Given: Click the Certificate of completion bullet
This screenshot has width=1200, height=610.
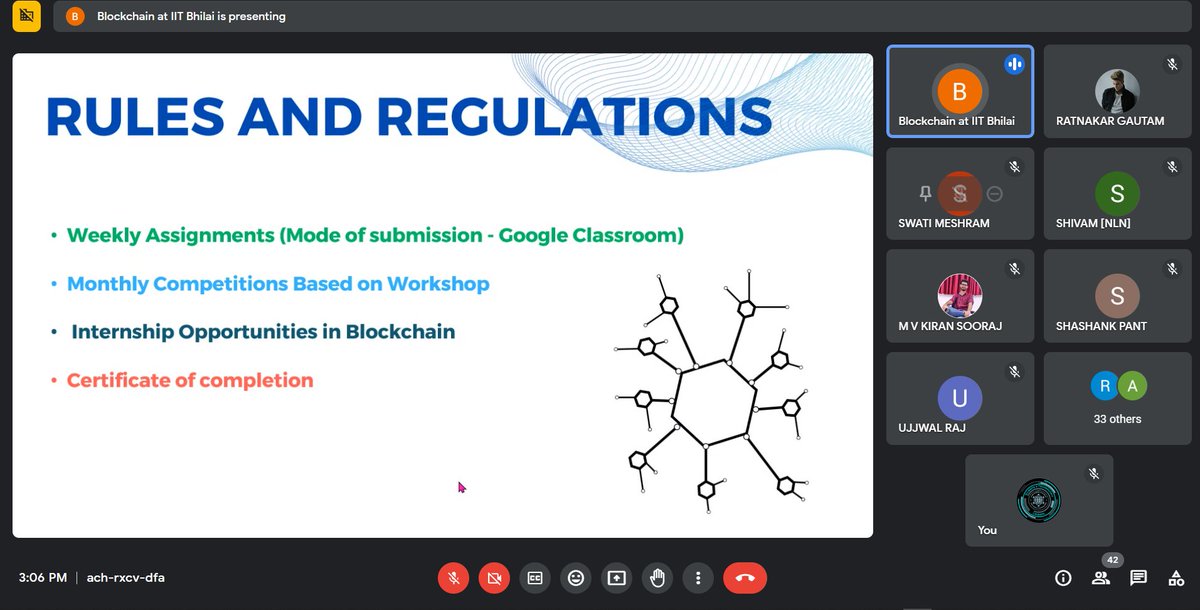Looking at the screenshot, I should tap(190, 380).
